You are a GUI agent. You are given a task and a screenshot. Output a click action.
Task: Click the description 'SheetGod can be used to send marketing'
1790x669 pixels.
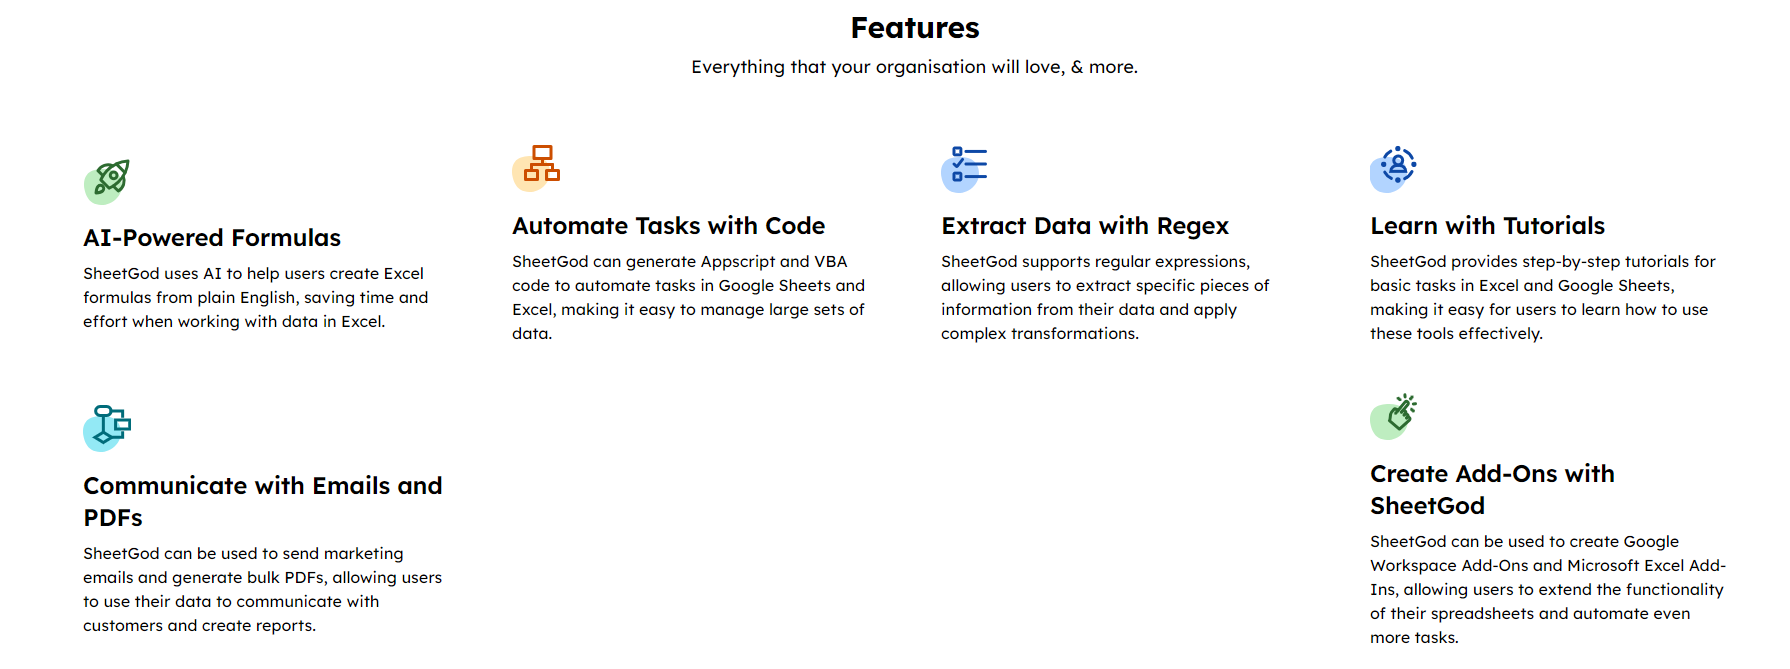[263, 589]
